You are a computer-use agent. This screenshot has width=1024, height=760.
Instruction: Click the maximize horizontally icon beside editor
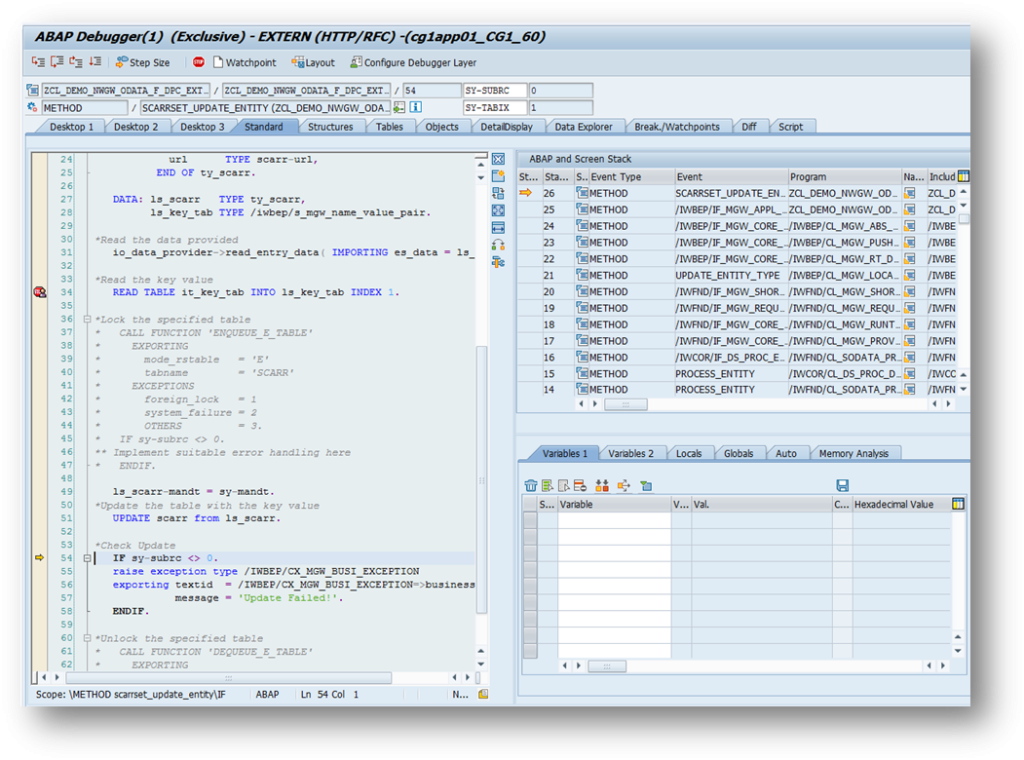click(x=498, y=227)
